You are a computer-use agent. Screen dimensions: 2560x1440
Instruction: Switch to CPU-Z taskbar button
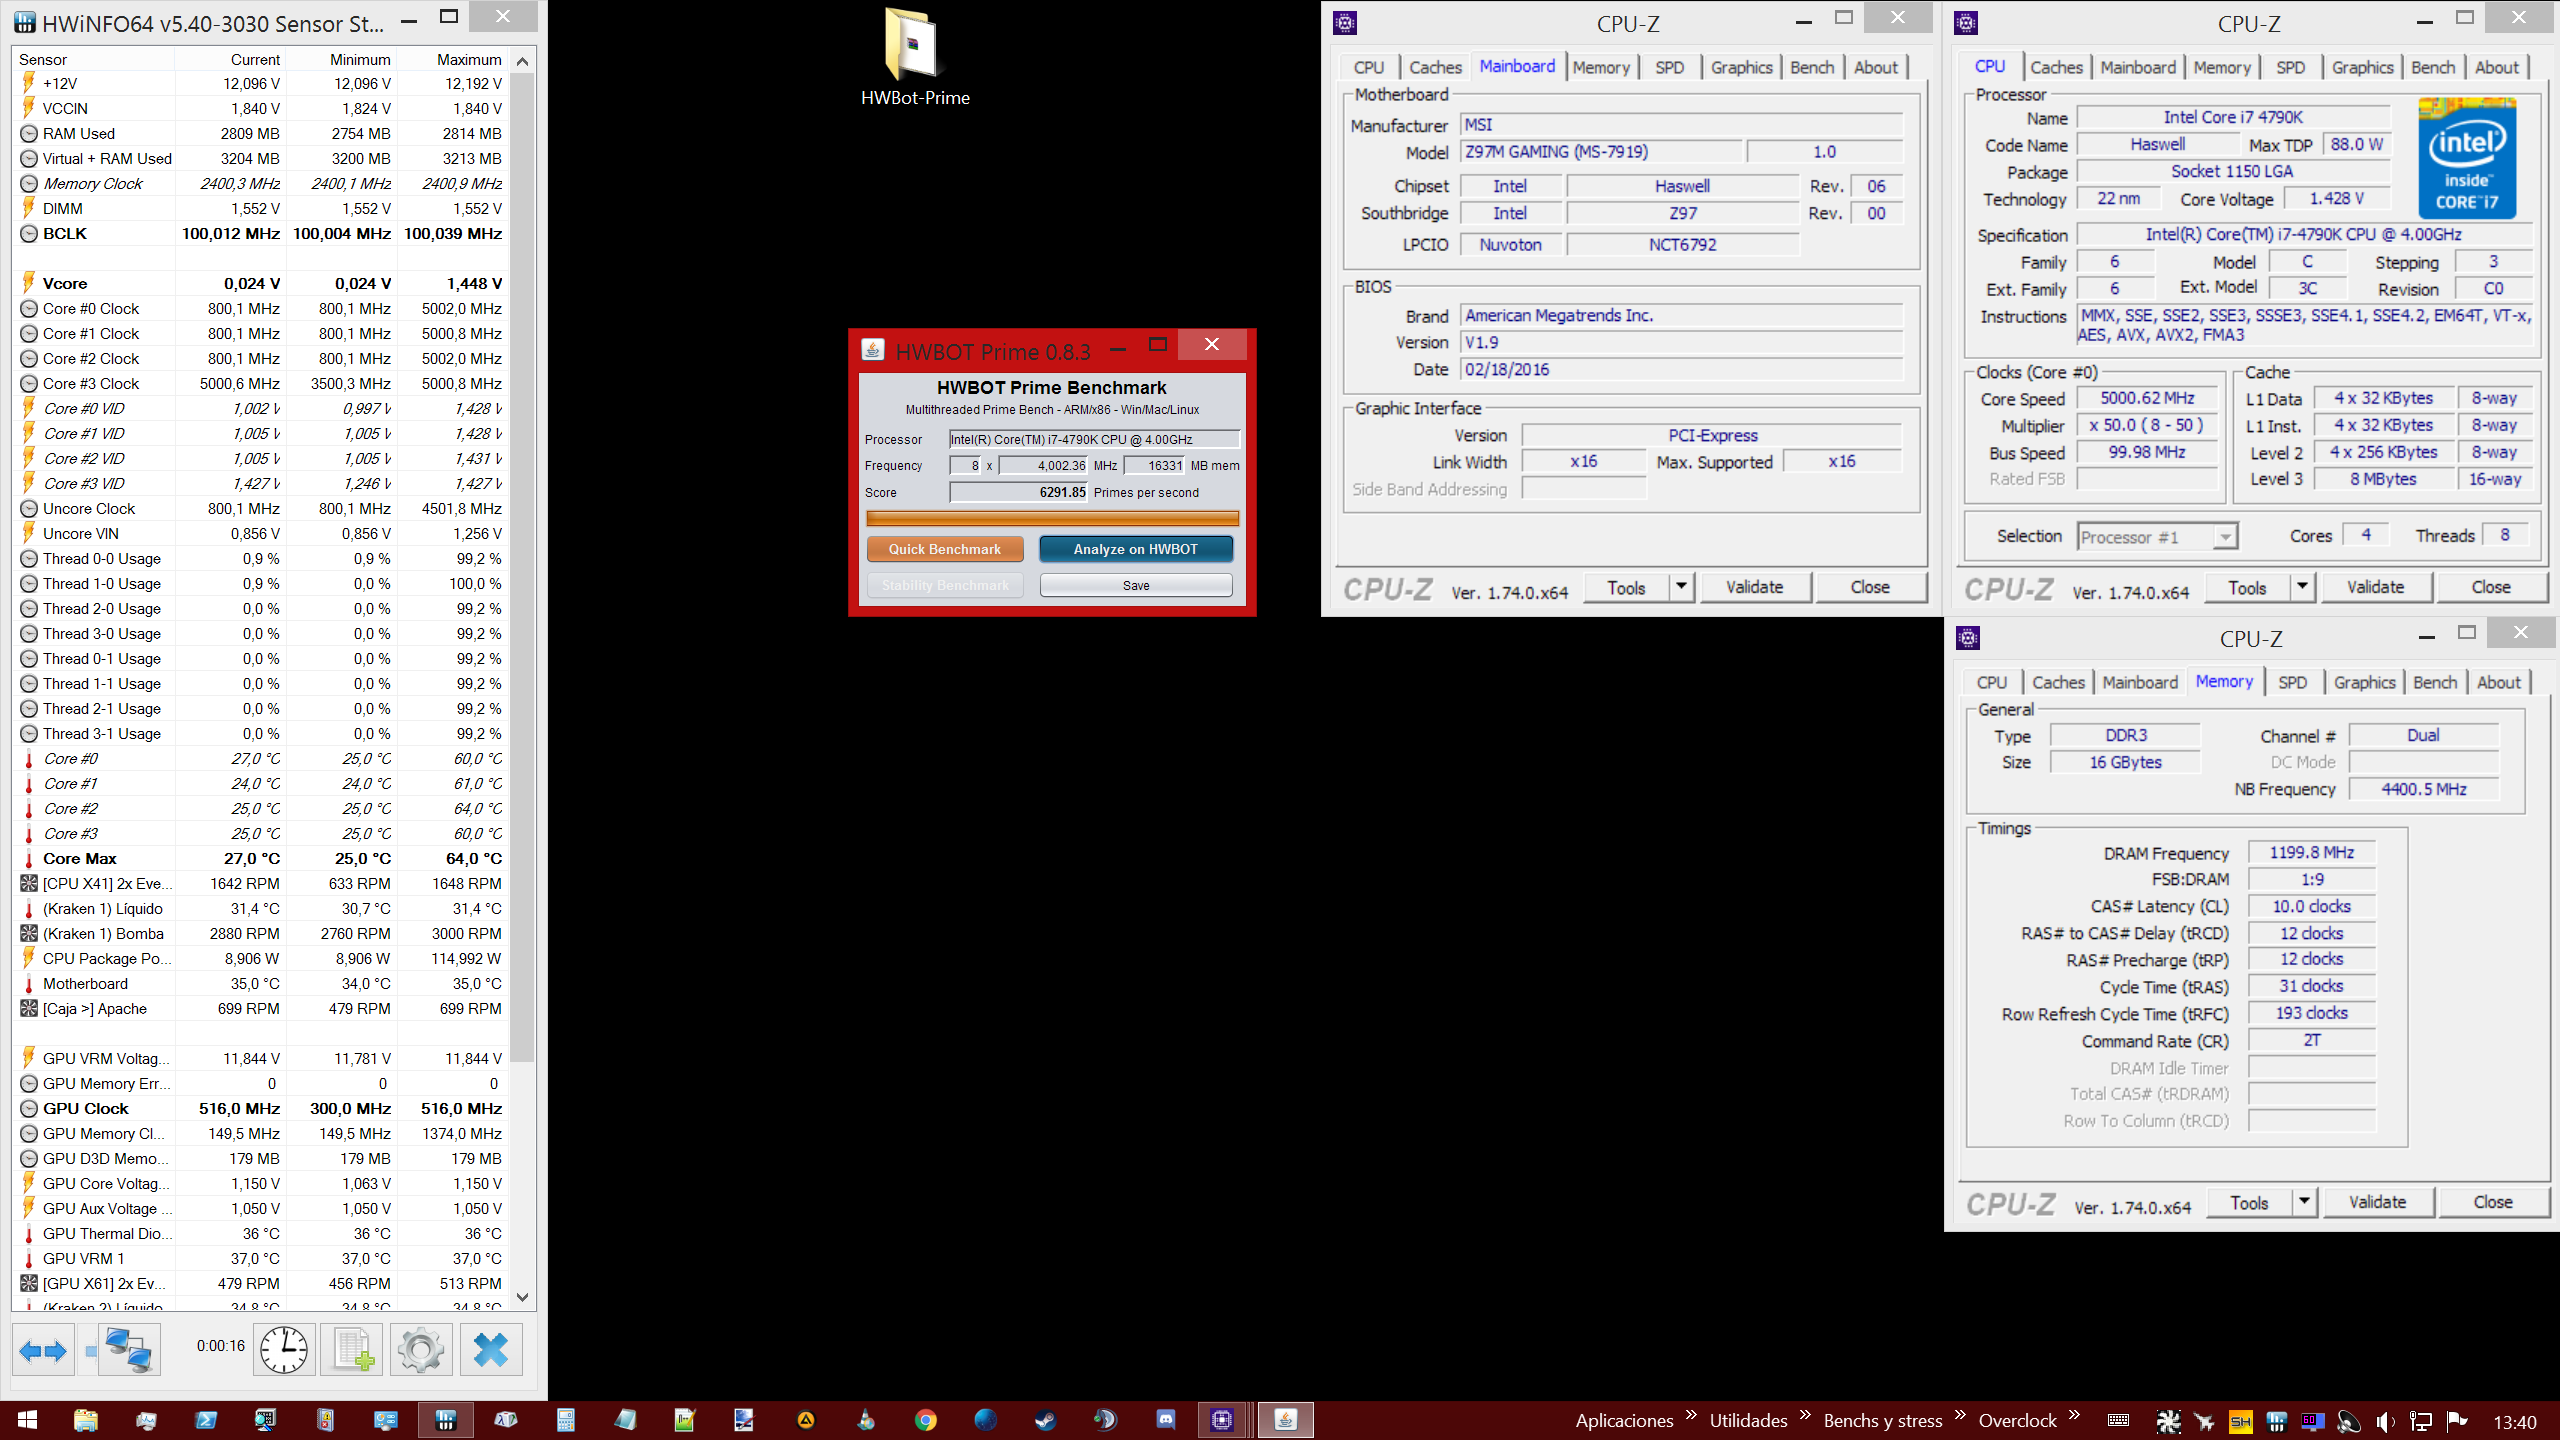1222,1420
